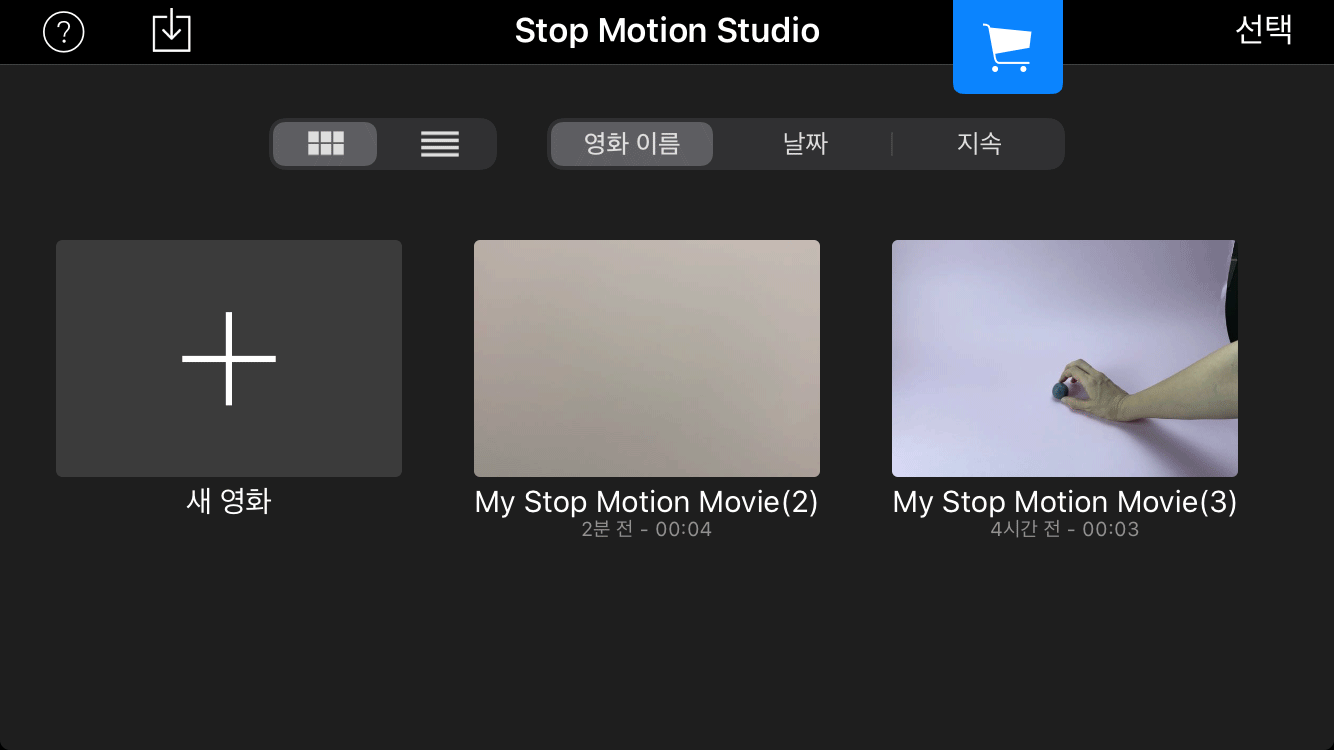Image resolution: width=1334 pixels, height=750 pixels.
Task: Tap the import movie download icon
Action: pyautogui.click(x=171, y=31)
